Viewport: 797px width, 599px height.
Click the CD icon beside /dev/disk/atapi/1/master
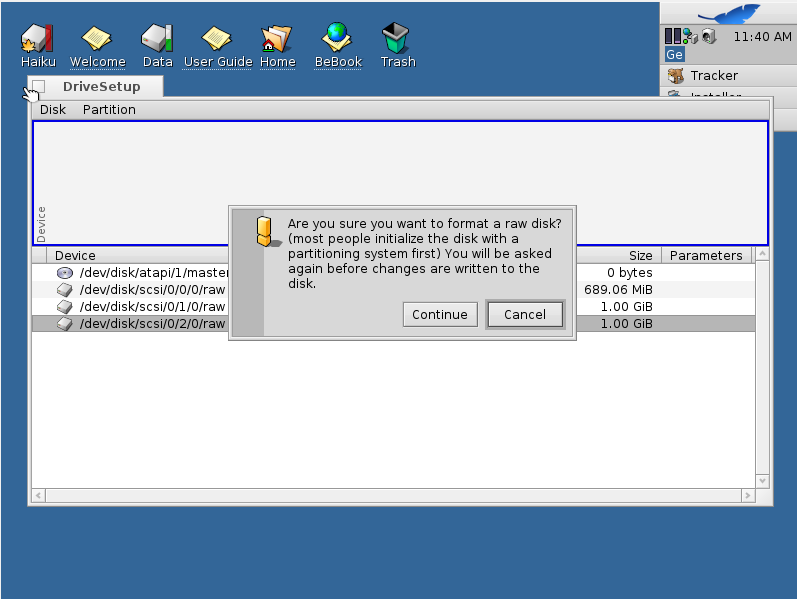(x=65, y=273)
